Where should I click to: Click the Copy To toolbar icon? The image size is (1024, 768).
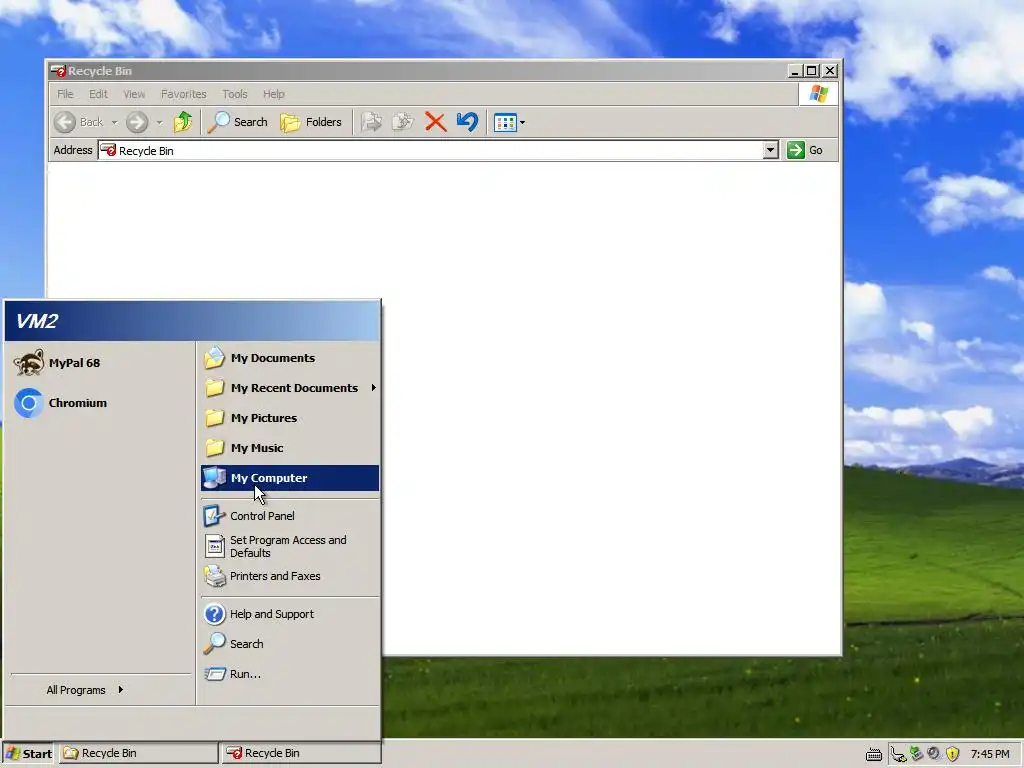[403, 122]
